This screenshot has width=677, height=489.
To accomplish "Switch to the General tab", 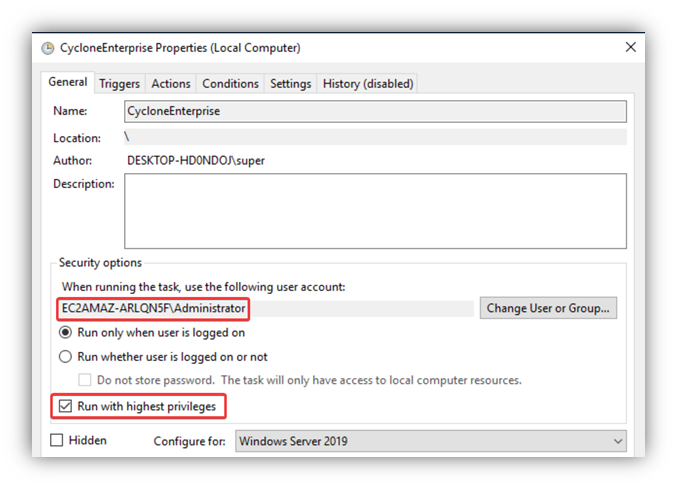I will (68, 83).
